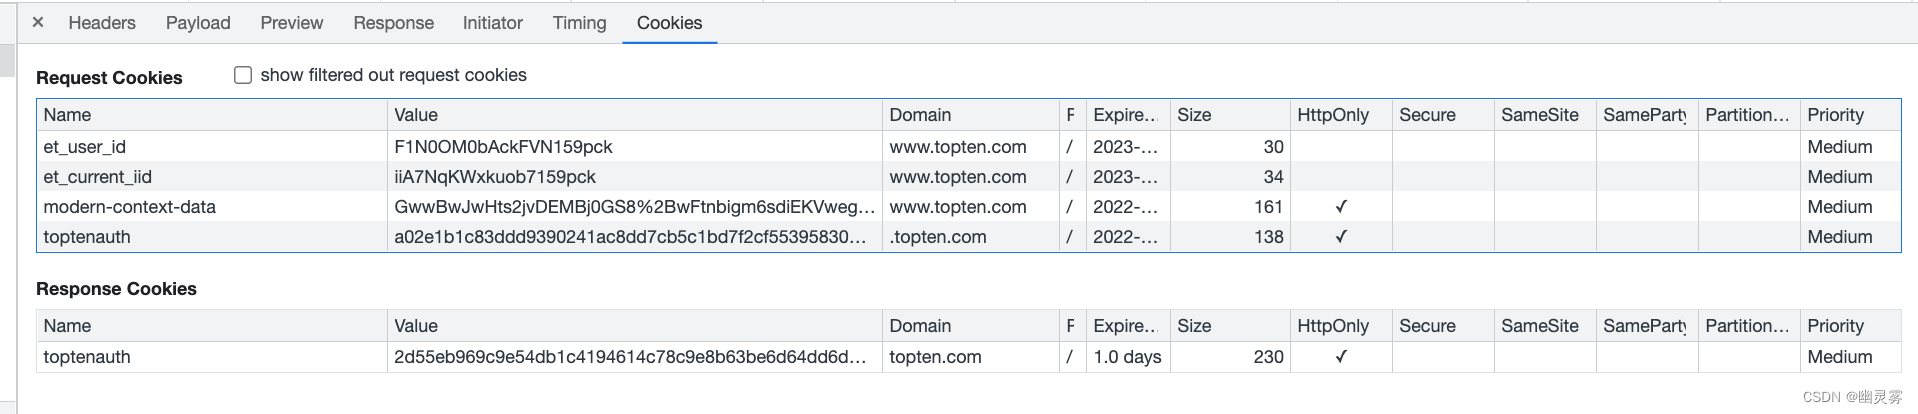Screen dimensions: 1918x414
Task: Close the request details panel
Action: pyautogui.click(x=38, y=22)
